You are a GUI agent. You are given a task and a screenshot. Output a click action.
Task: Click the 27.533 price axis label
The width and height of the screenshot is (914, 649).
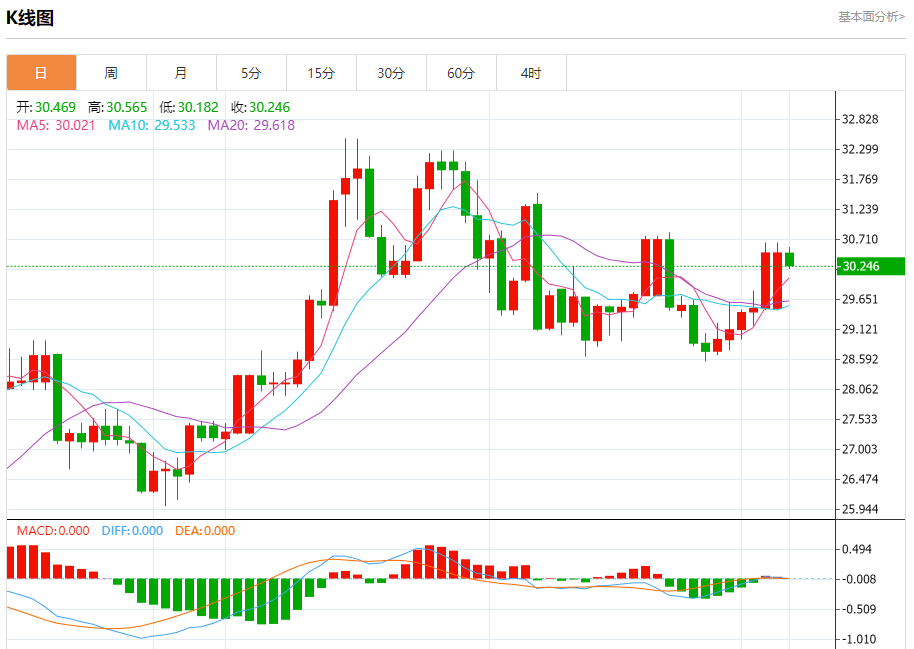coord(860,419)
